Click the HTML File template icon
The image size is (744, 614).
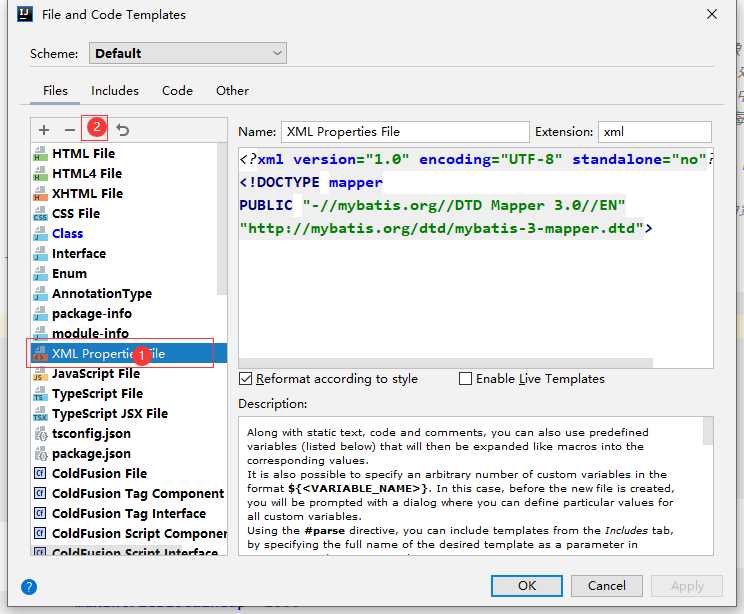point(40,154)
